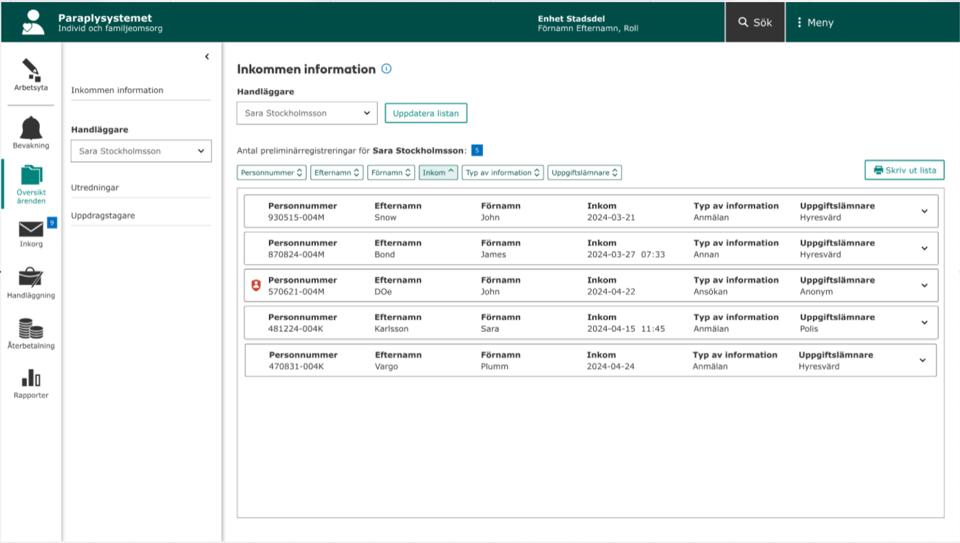960x543 pixels.
Task: Open Bevakning bell icon
Action: coord(31,128)
